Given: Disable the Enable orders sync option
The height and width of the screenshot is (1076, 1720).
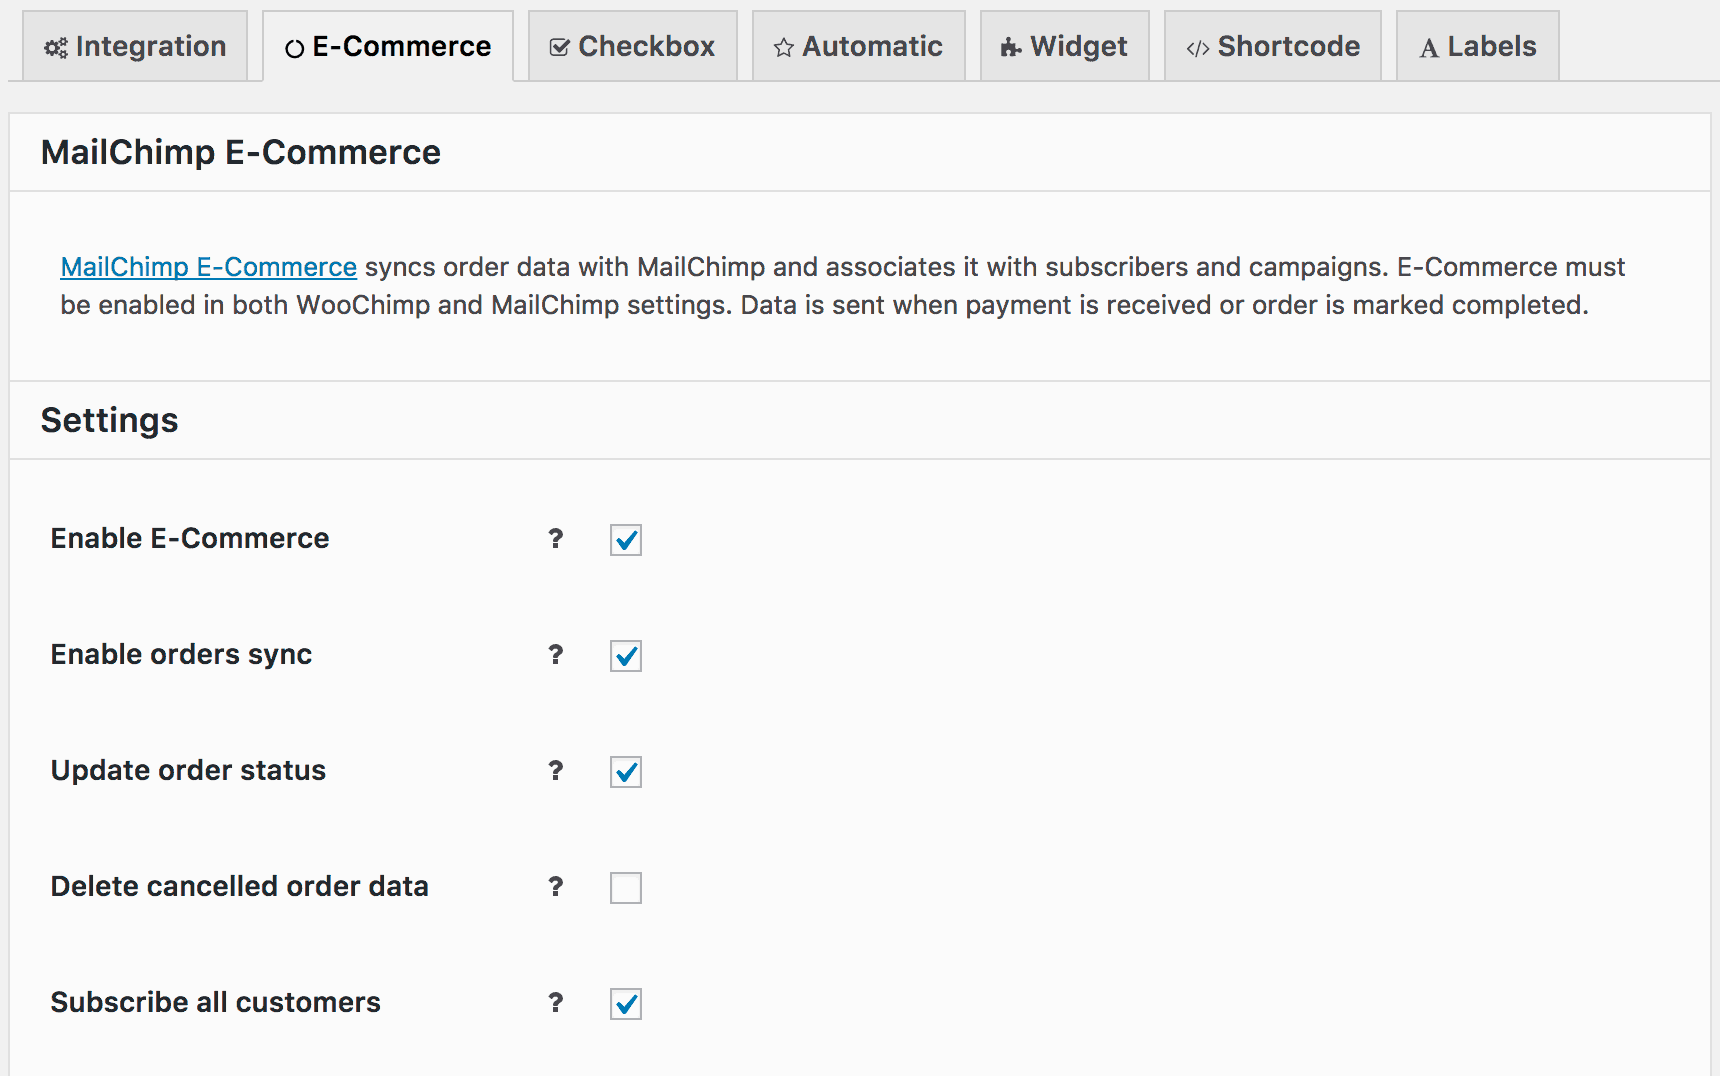Looking at the screenshot, I should tap(625, 656).
